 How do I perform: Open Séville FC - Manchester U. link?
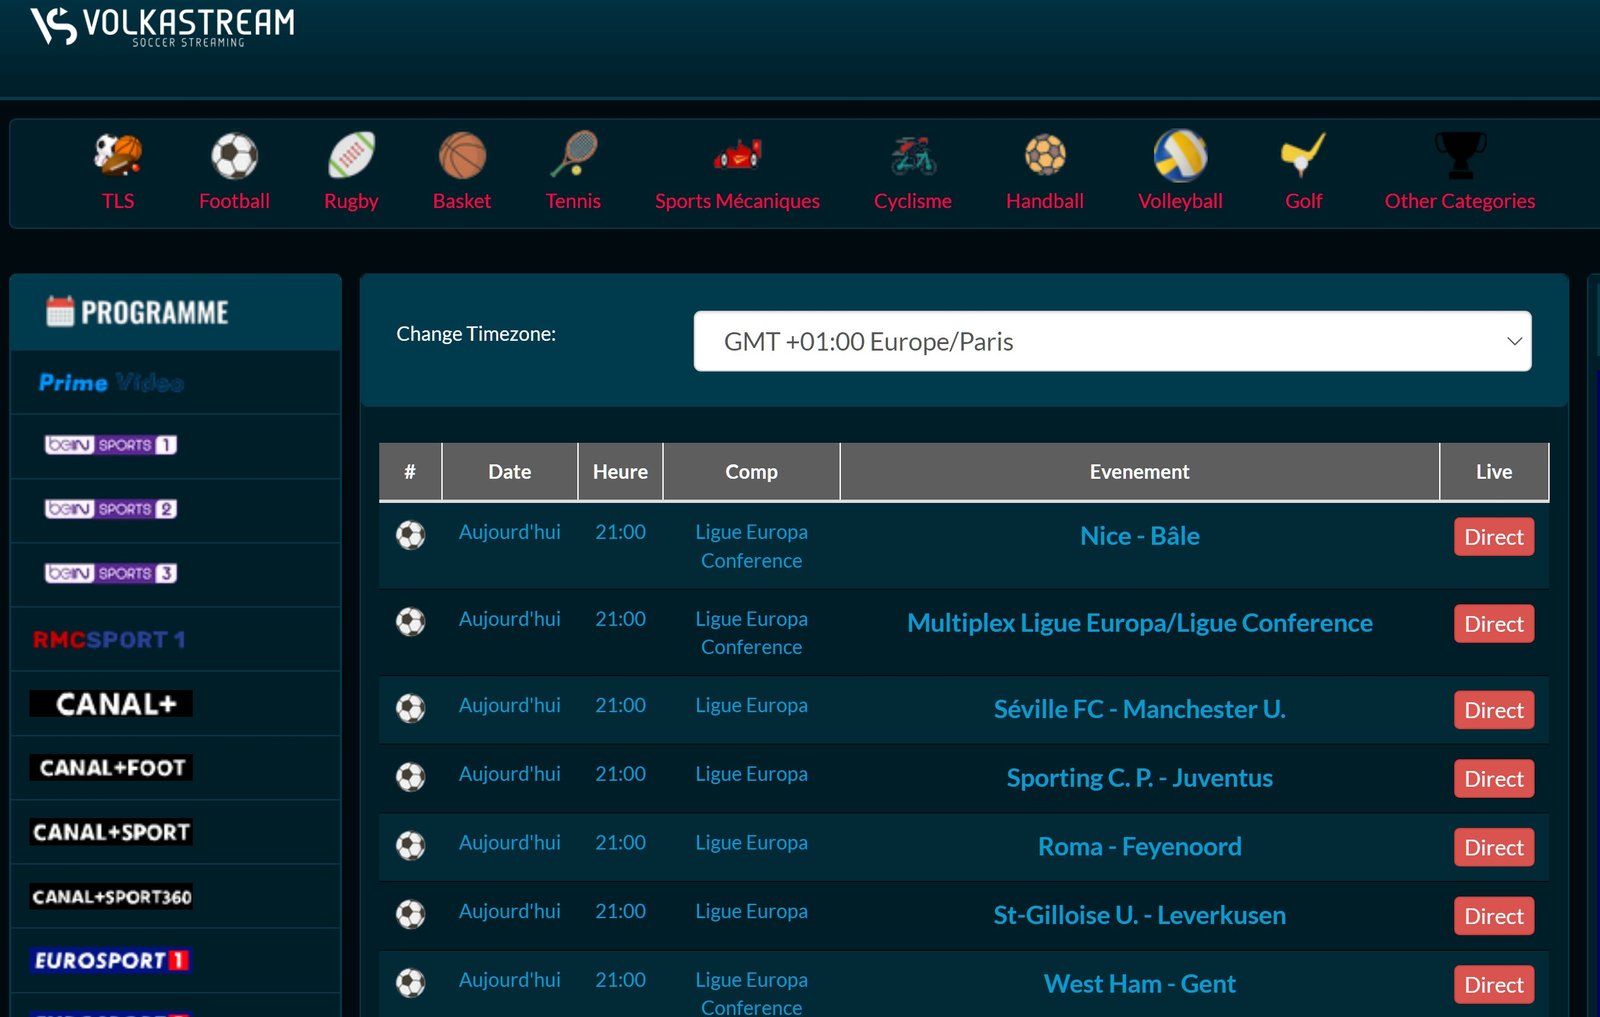(1140, 709)
